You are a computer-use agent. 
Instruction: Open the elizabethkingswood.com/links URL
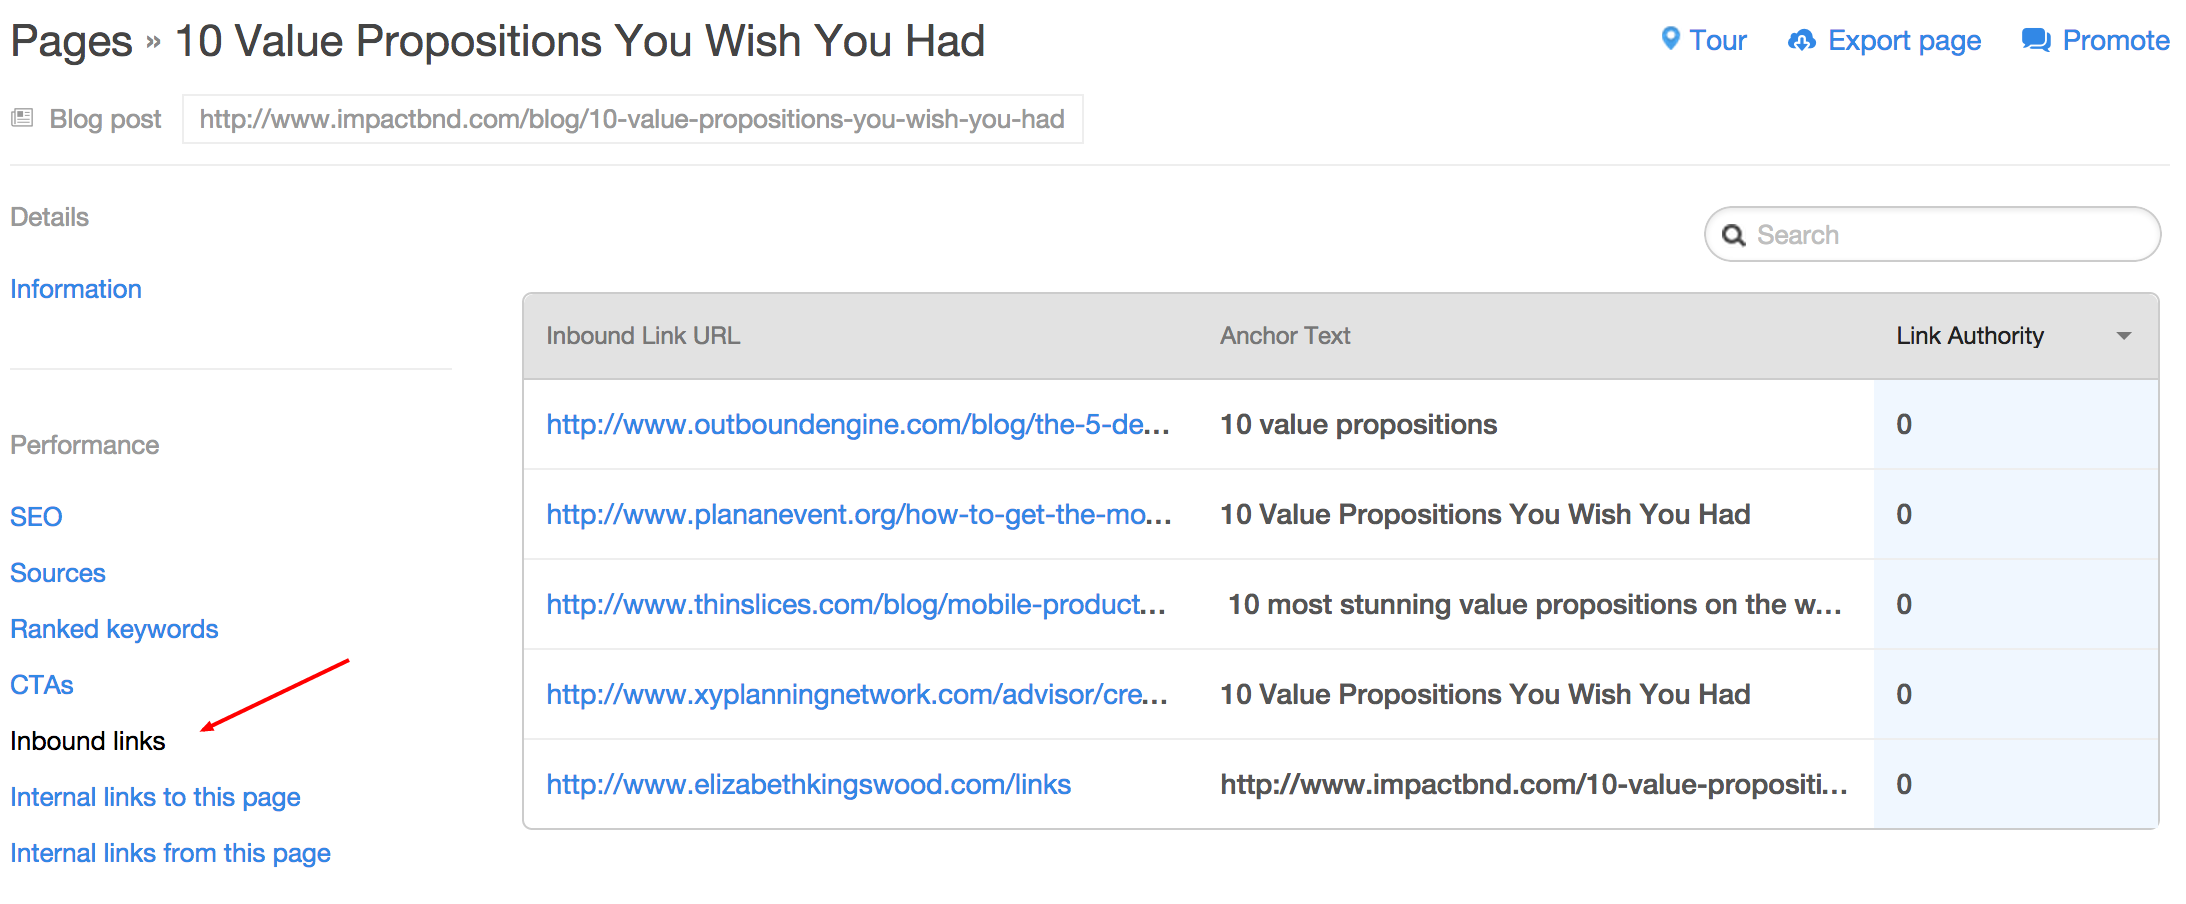tap(808, 784)
